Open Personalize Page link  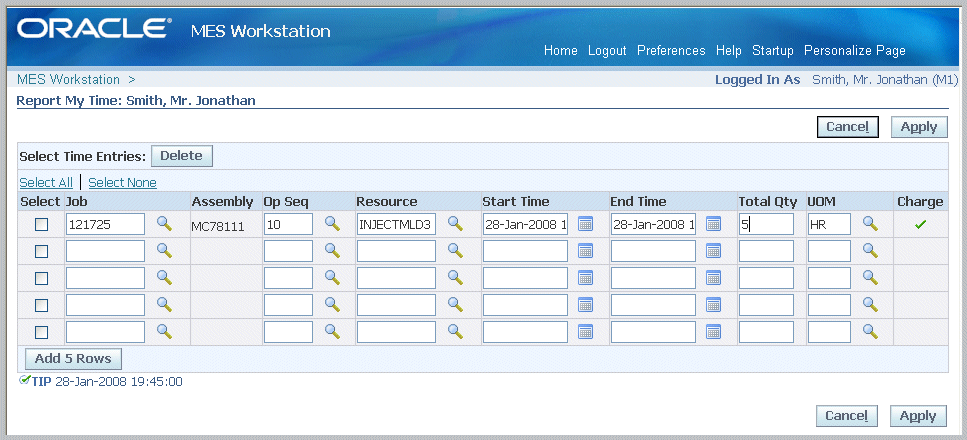pos(855,51)
